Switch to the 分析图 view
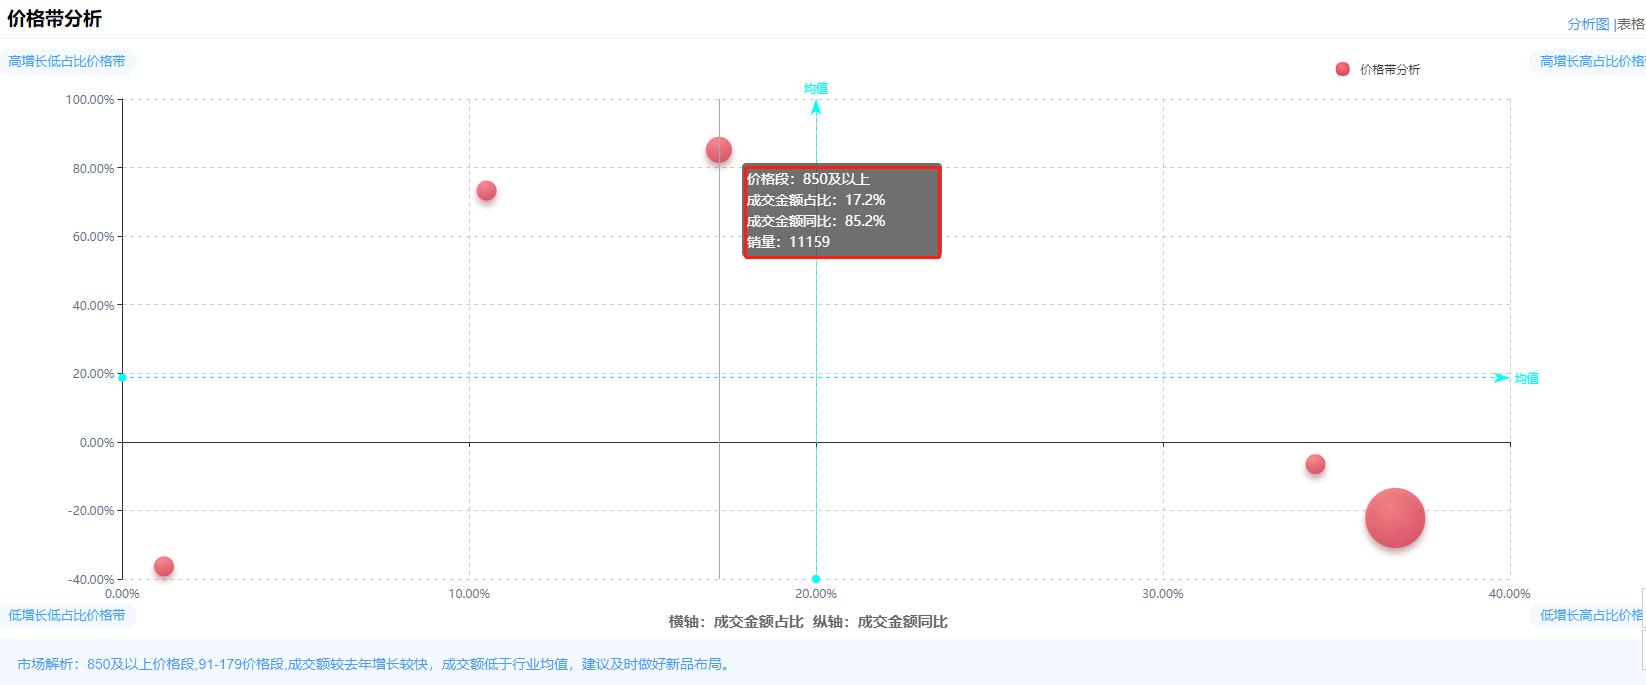1646x685 pixels. pyautogui.click(x=1588, y=24)
